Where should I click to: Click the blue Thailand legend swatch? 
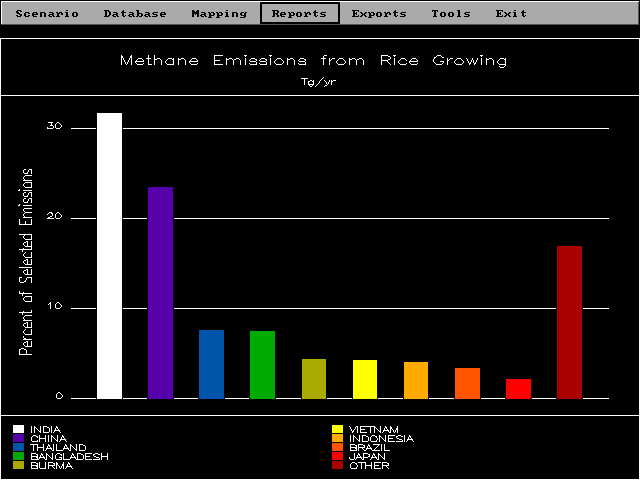[x=18, y=447]
